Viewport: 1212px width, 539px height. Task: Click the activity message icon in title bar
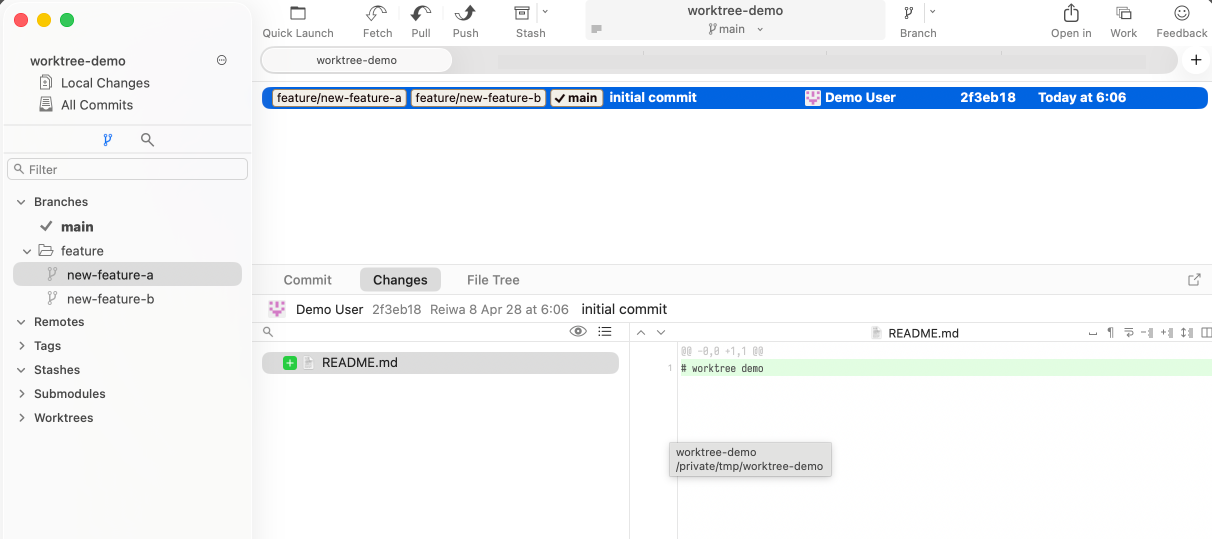tap(597, 29)
